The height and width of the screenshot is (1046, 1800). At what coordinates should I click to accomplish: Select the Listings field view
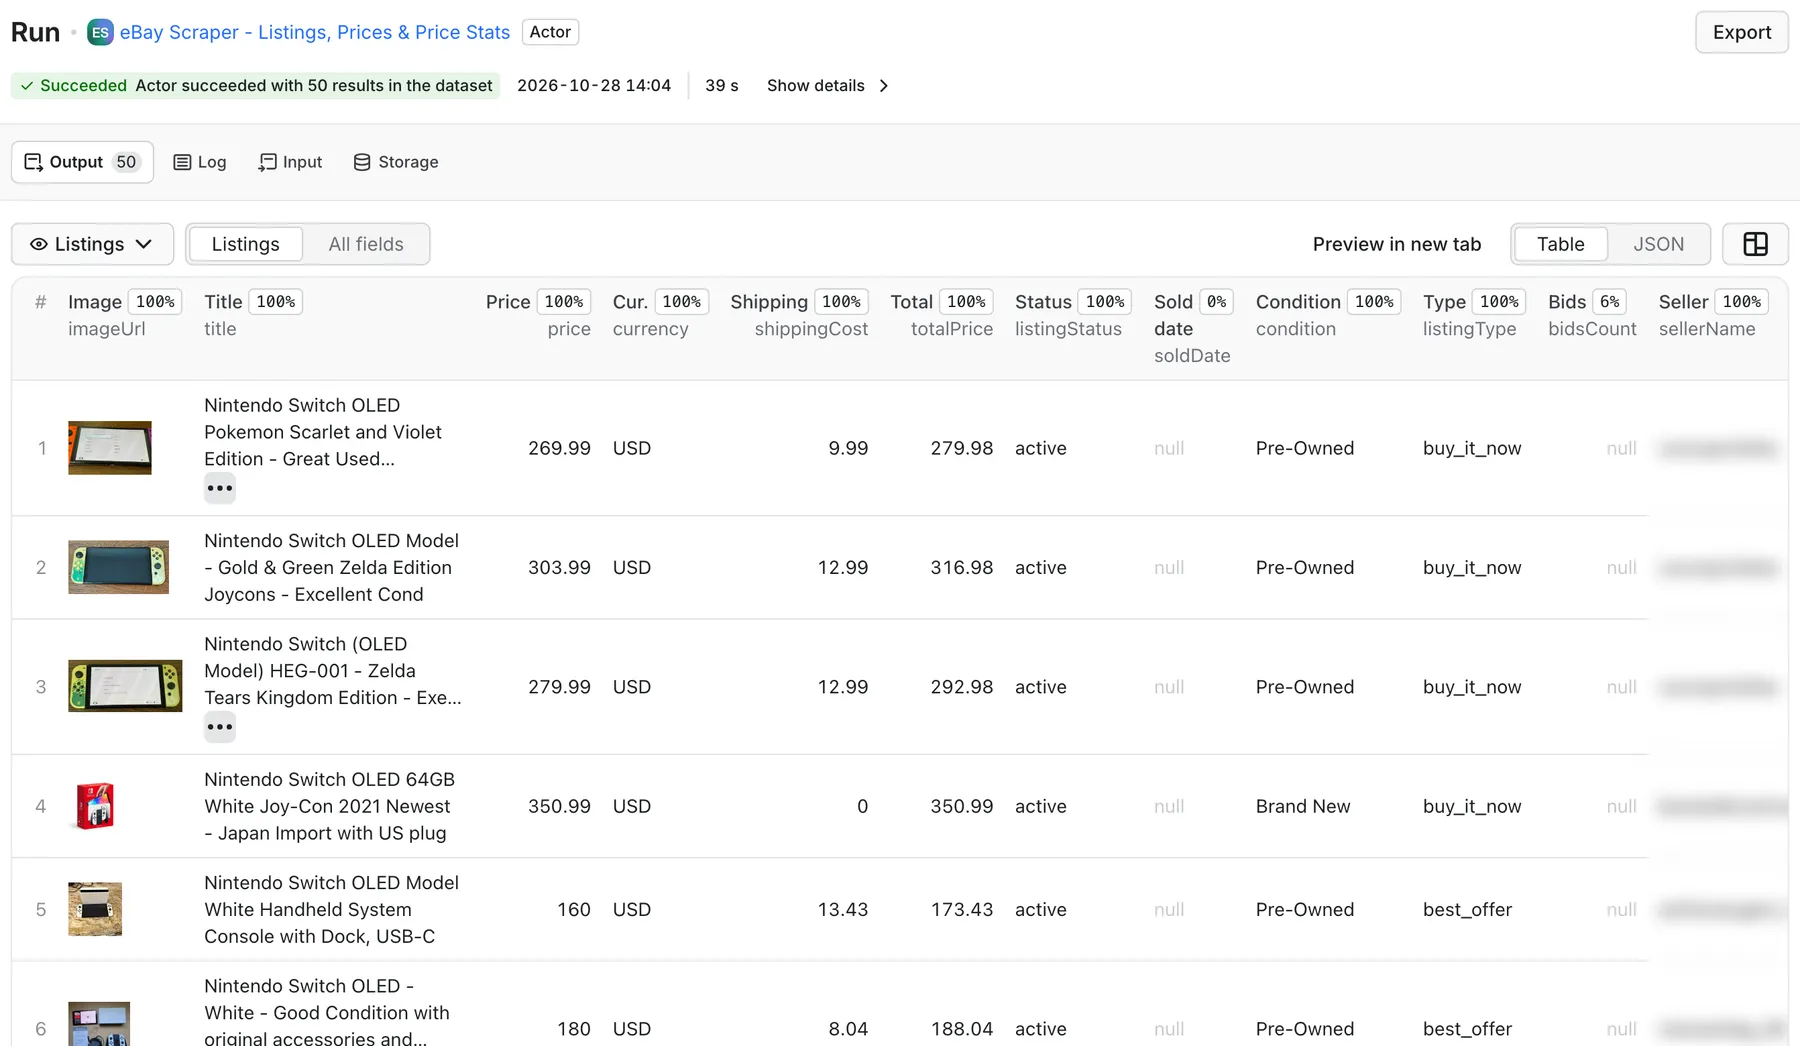(245, 244)
